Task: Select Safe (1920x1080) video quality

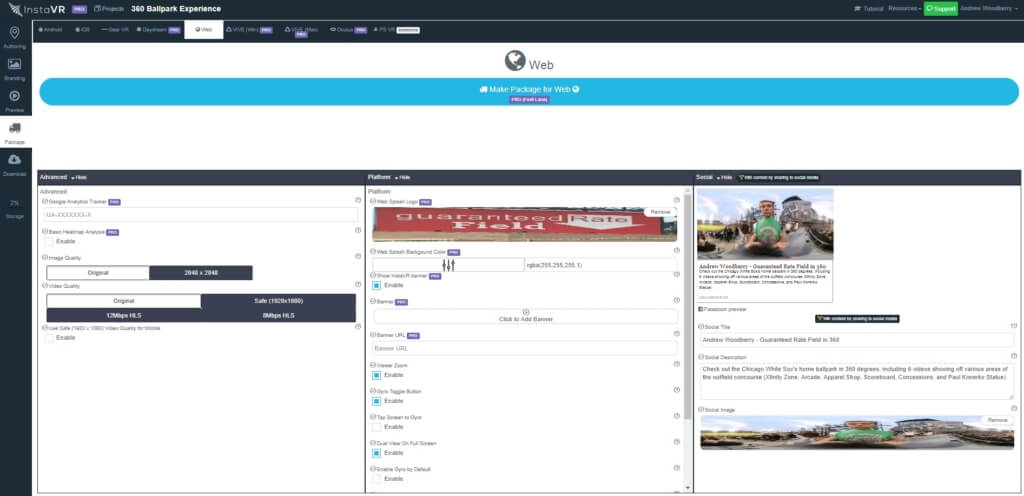Action: click(x=278, y=301)
